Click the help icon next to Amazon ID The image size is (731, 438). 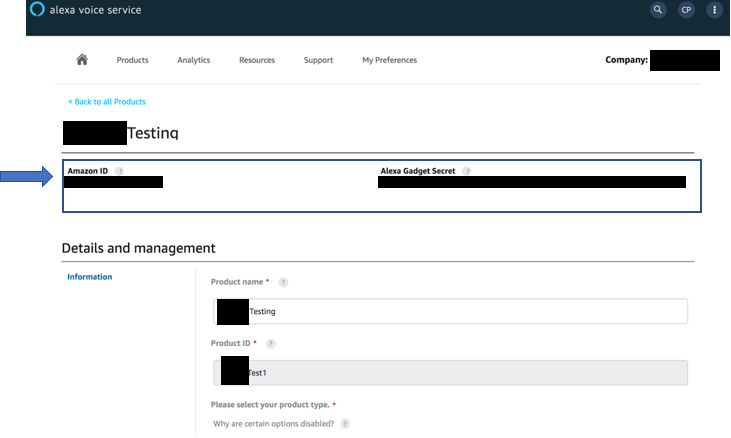coord(119,171)
